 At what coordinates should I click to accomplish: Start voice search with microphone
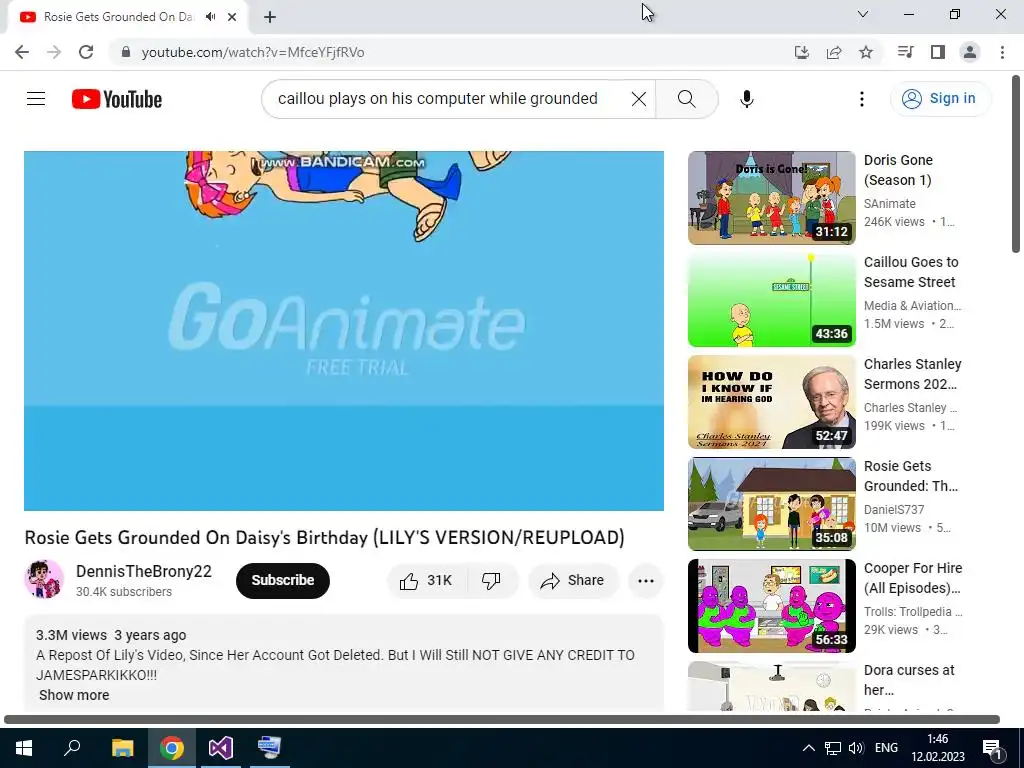[x=746, y=99]
